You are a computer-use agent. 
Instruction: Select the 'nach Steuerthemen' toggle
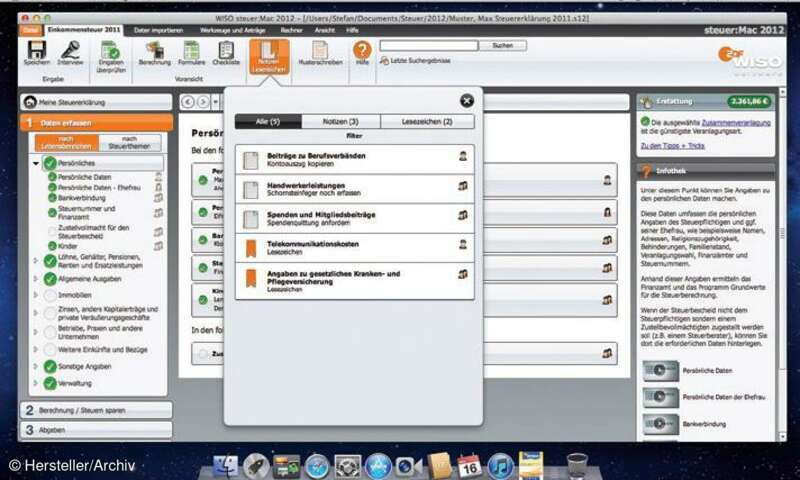(129, 143)
